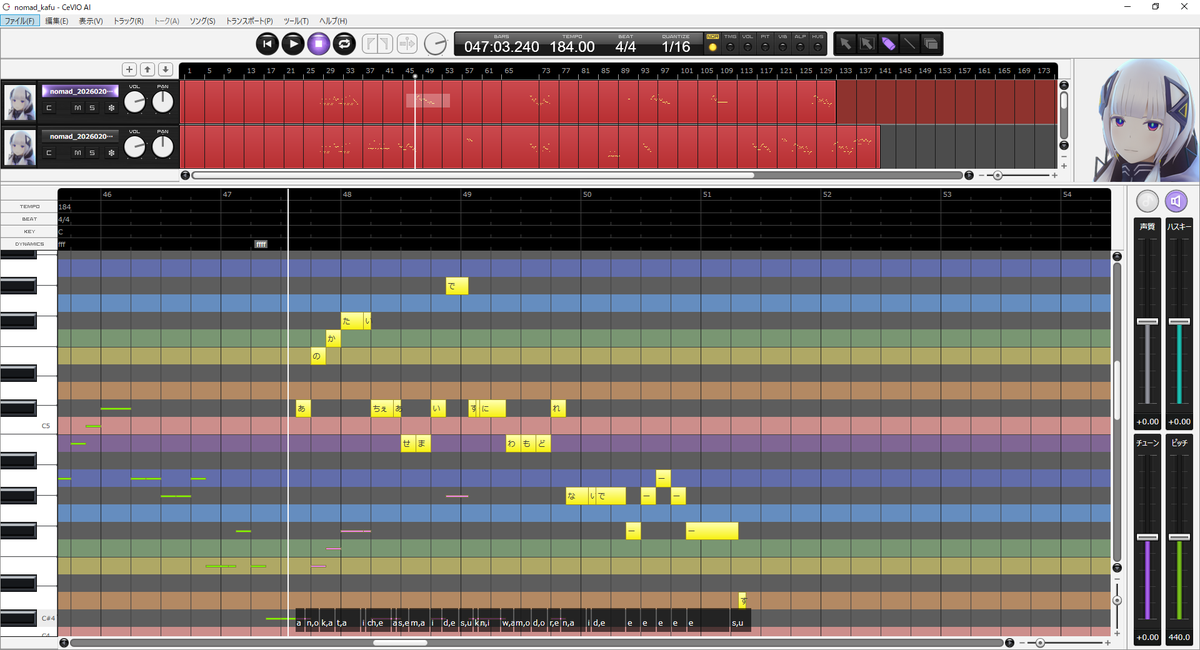Toggle loop playback button
This screenshot has width=1200, height=650.
pos(344,43)
